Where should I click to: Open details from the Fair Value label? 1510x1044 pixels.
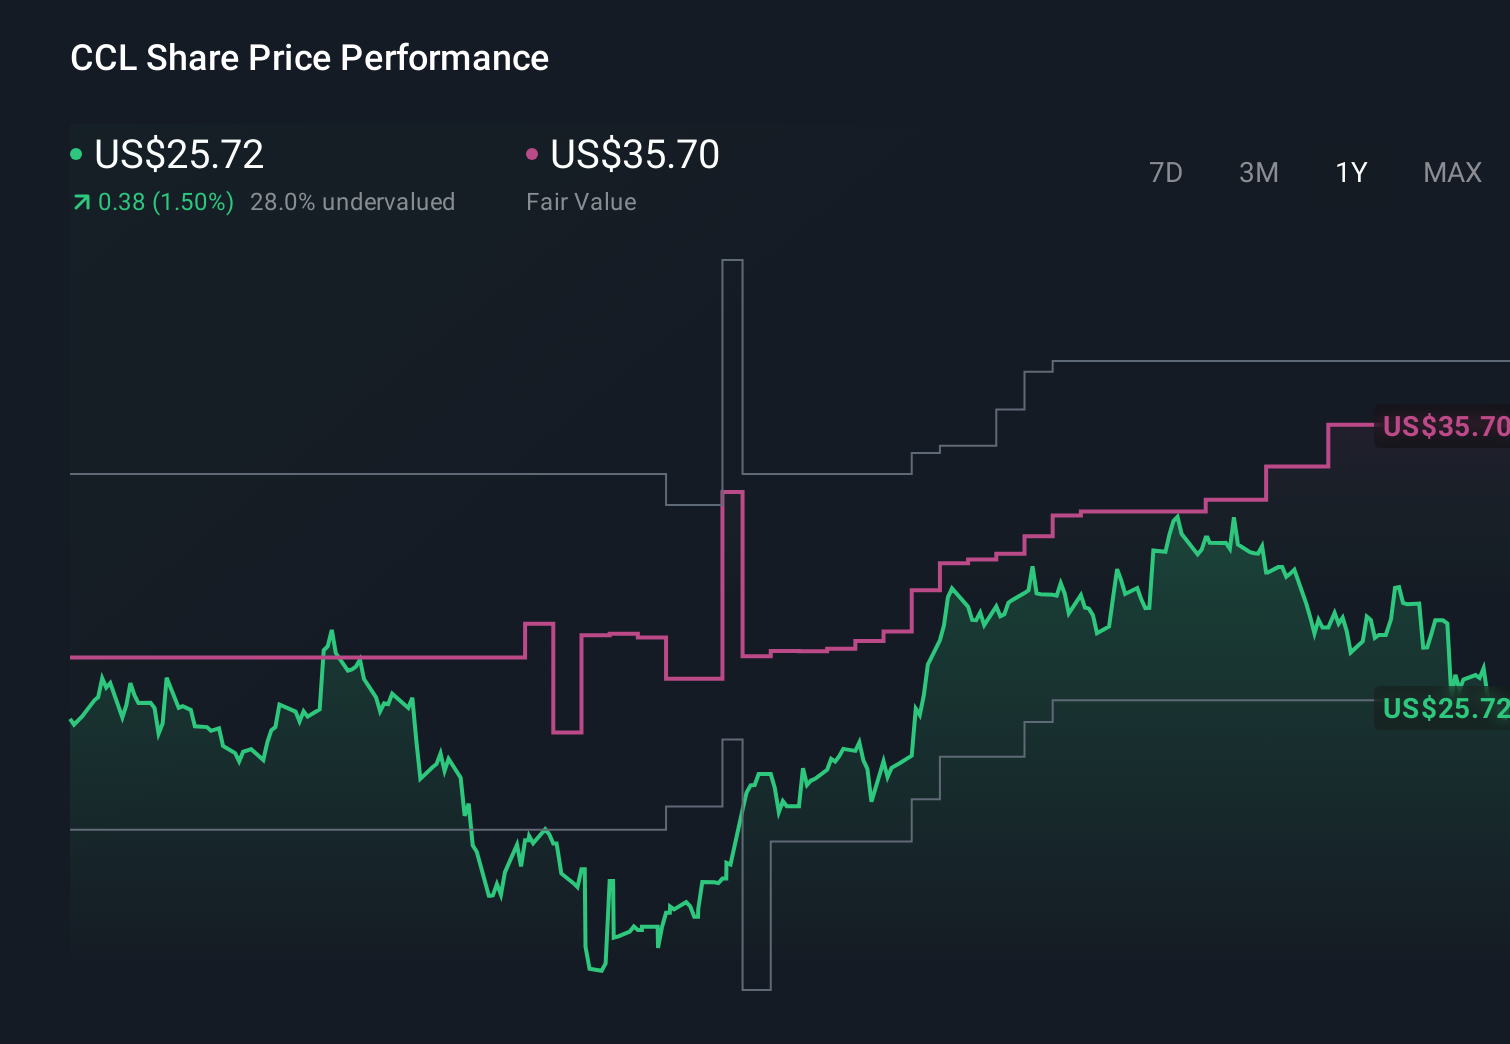click(x=581, y=201)
